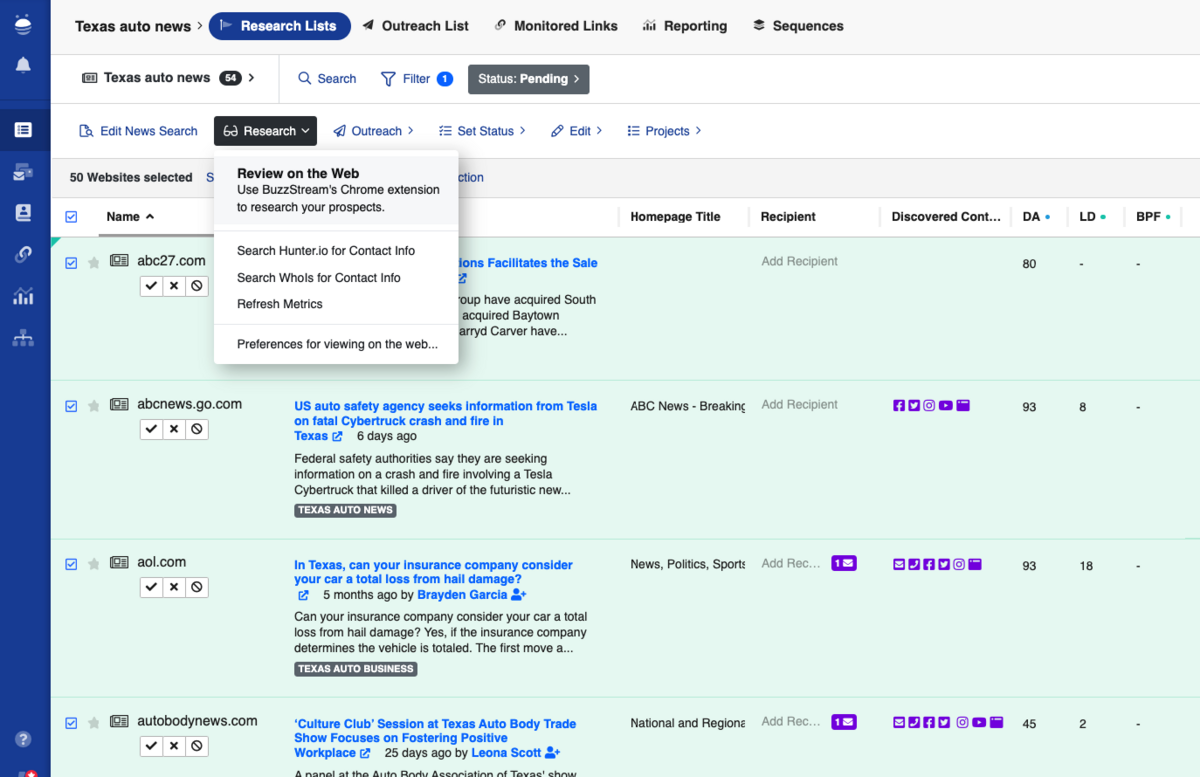Screen dimensions: 1200x777
Task: Toggle the select-all checkbox in header
Action: coord(71,216)
